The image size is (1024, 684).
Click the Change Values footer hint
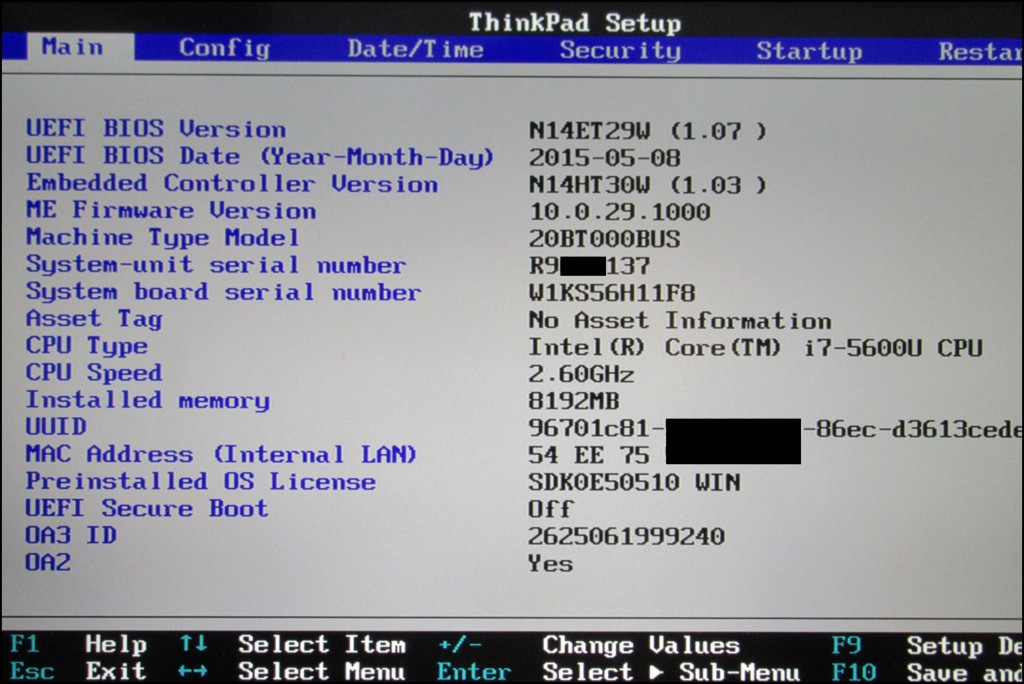point(641,645)
